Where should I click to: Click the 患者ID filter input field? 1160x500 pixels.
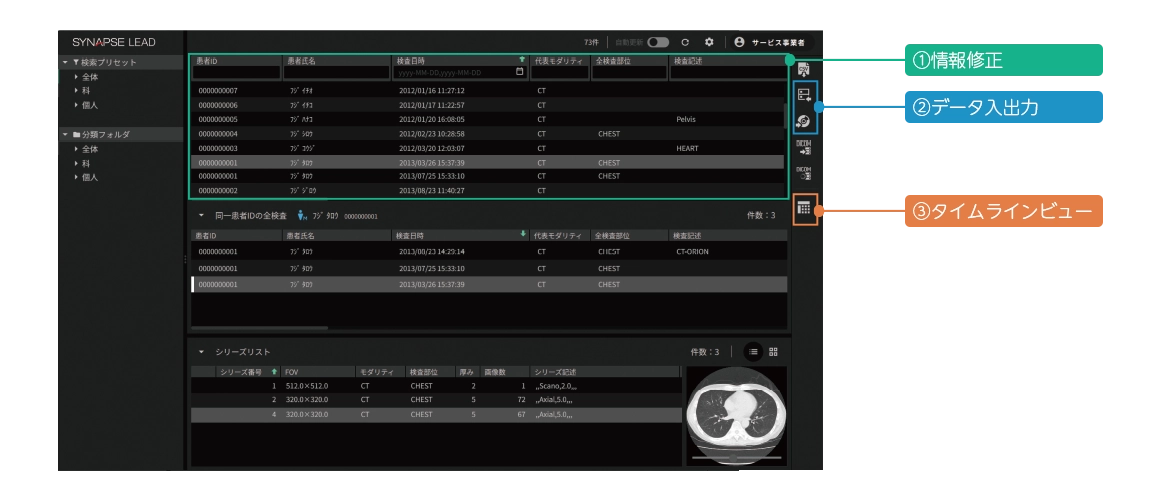pyautogui.click(x=236, y=72)
